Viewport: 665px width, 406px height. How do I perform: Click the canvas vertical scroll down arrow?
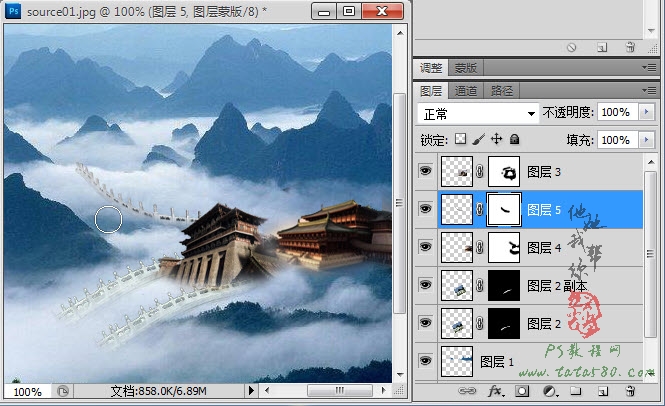point(400,374)
